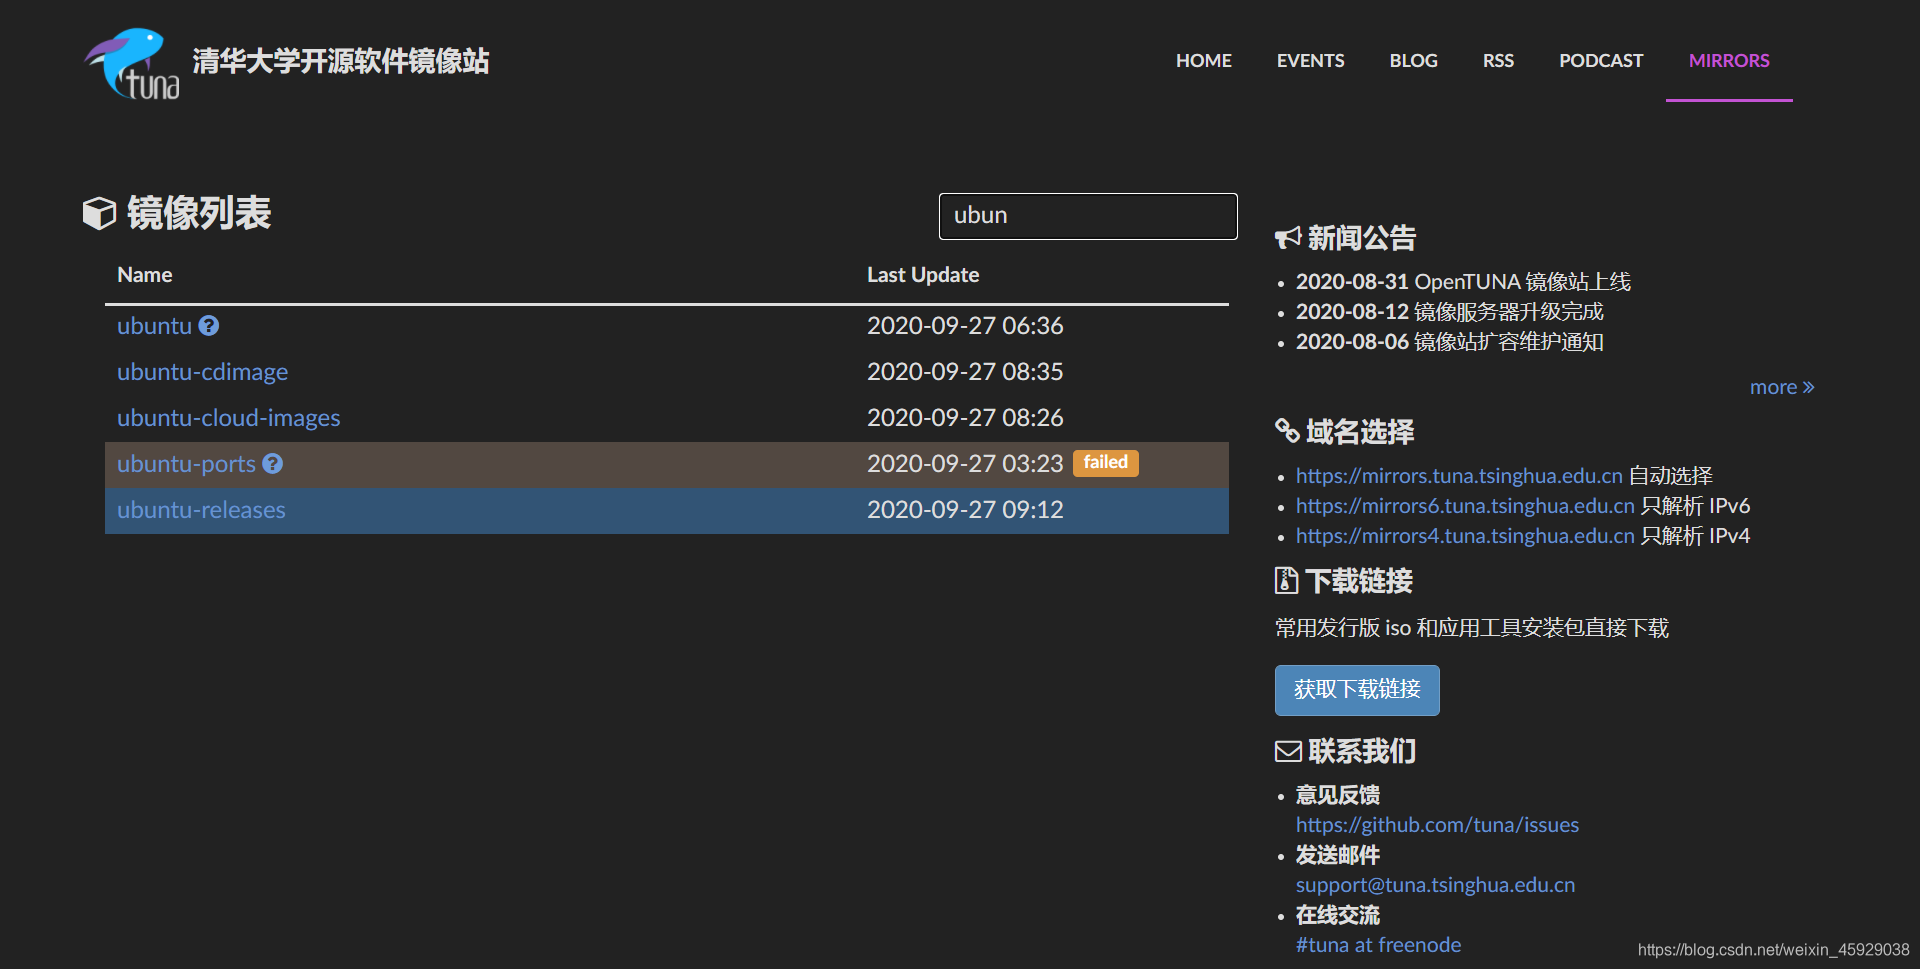Open news 2020-08-06 maintenance notice
Screen dimensions: 1920x969
click(x=1449, y=342)
